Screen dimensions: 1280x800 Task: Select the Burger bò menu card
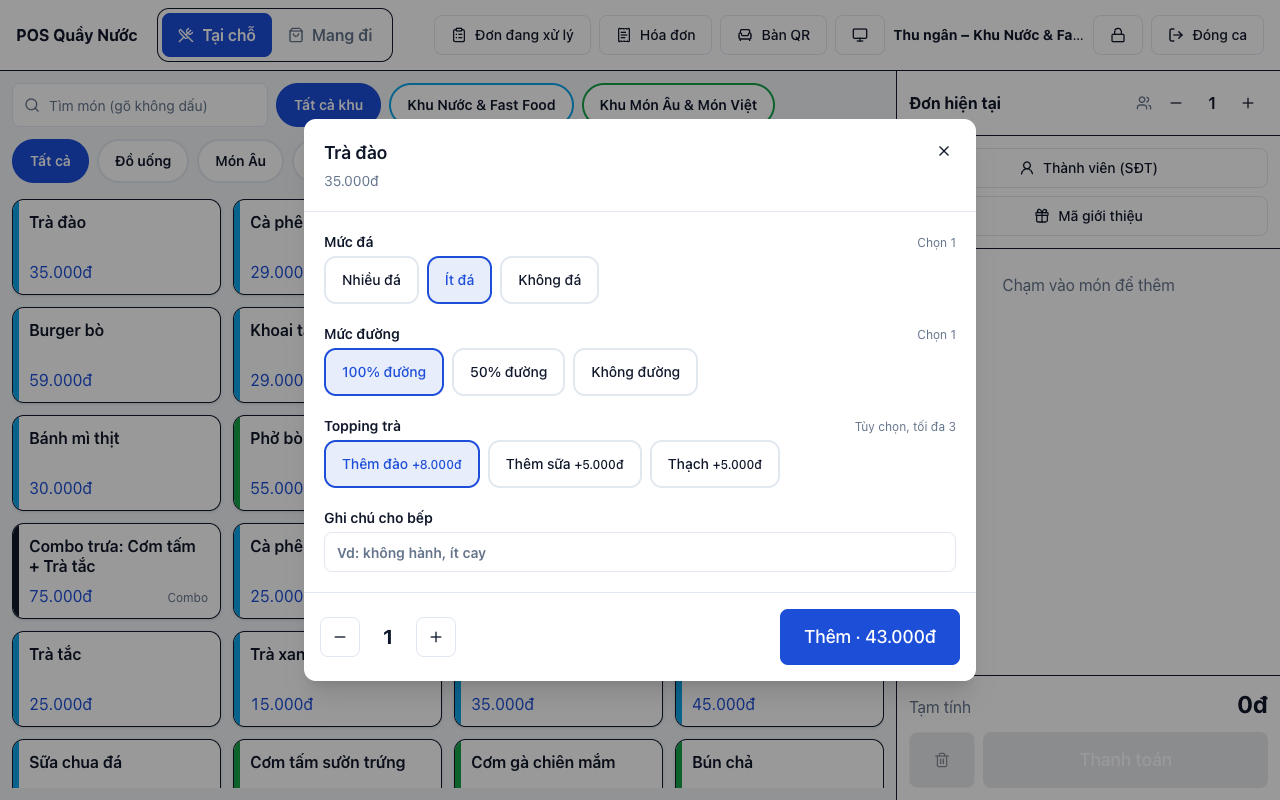point(116,355)
